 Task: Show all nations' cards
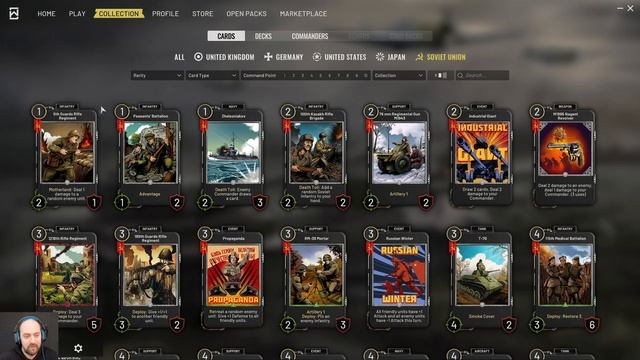click(x=179, y=57)
